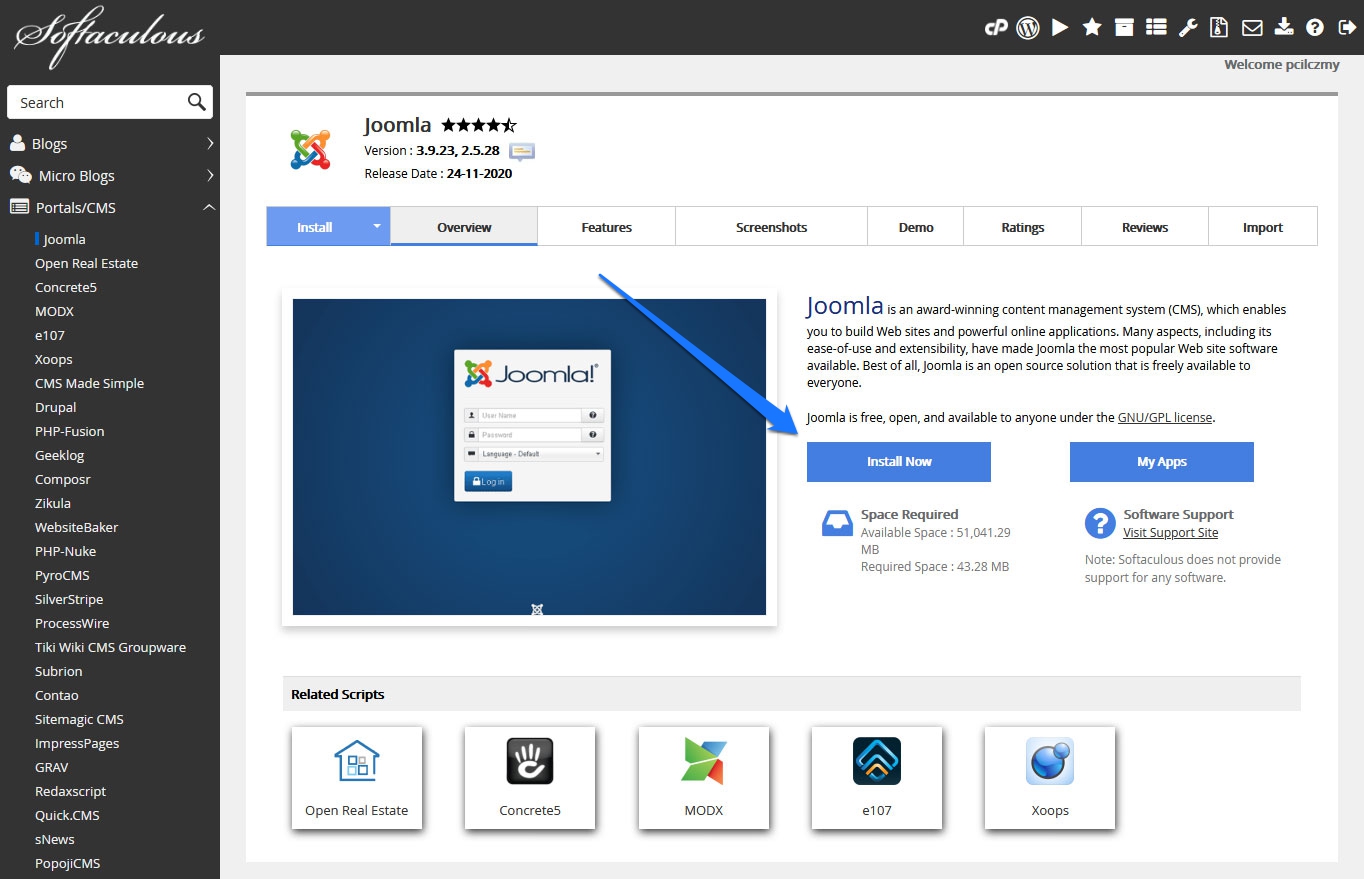Open the Install tab dropdown arrow
Viewport: 1364px width, 879px height.
point(377,226)
